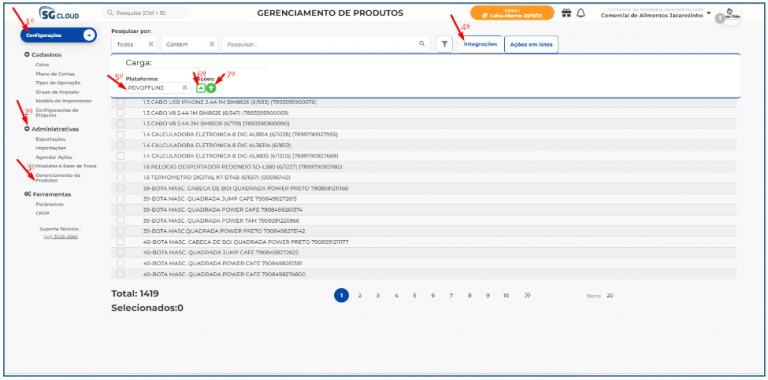Go to page 10 of results

(x=506, y=295)
